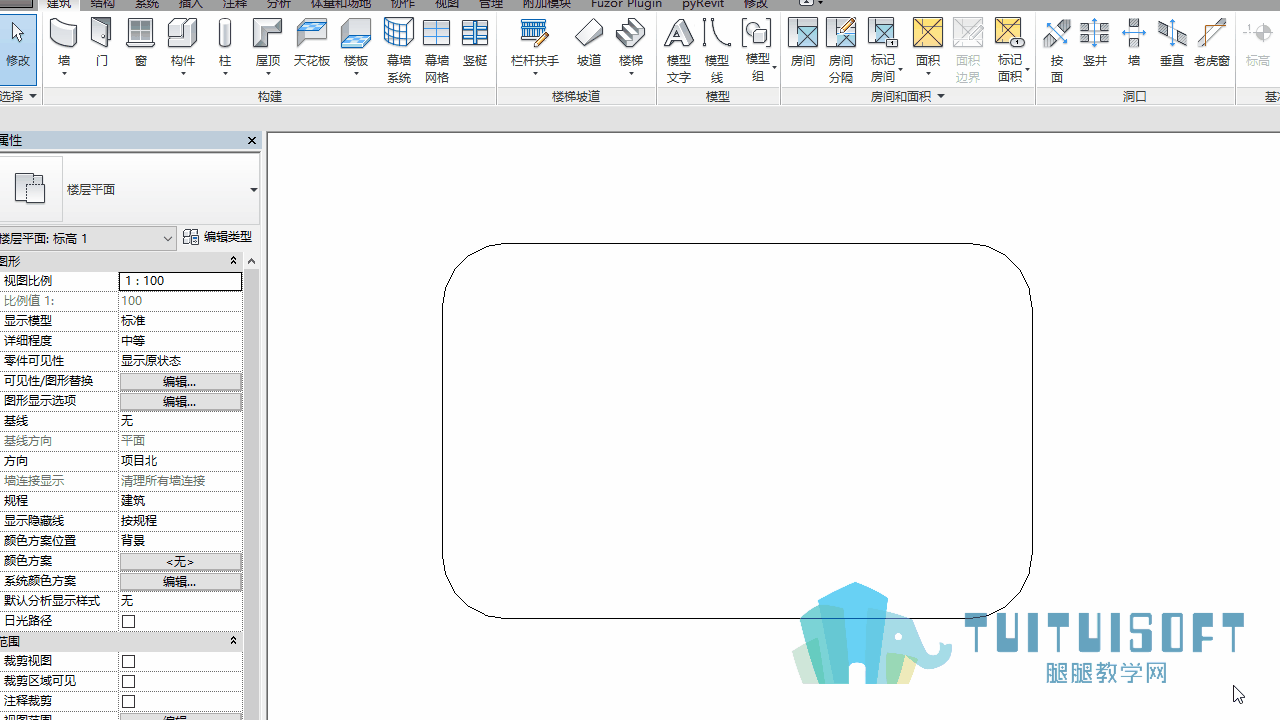This screenshot has width=1280, height=720.
Task: Select the 门 (Door) tool
Action: click(x=102, y=45)
